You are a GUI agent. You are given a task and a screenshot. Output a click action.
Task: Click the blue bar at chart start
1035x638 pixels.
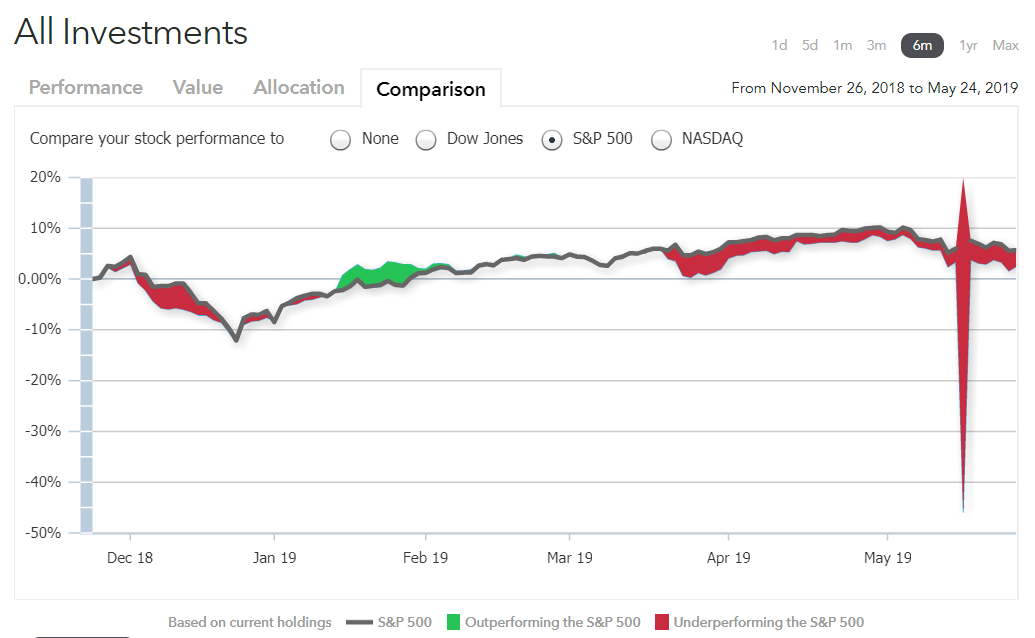(x=86, y=355)
